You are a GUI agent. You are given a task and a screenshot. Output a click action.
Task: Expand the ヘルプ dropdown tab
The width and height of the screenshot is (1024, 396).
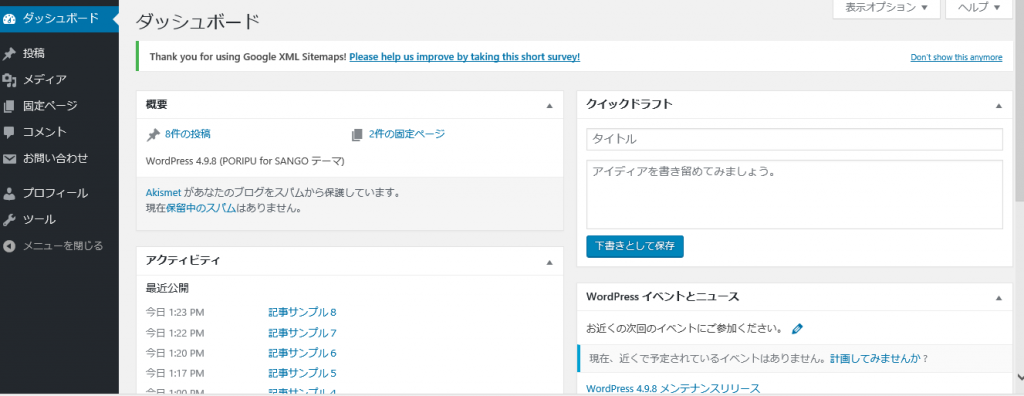tap(979, 8)
